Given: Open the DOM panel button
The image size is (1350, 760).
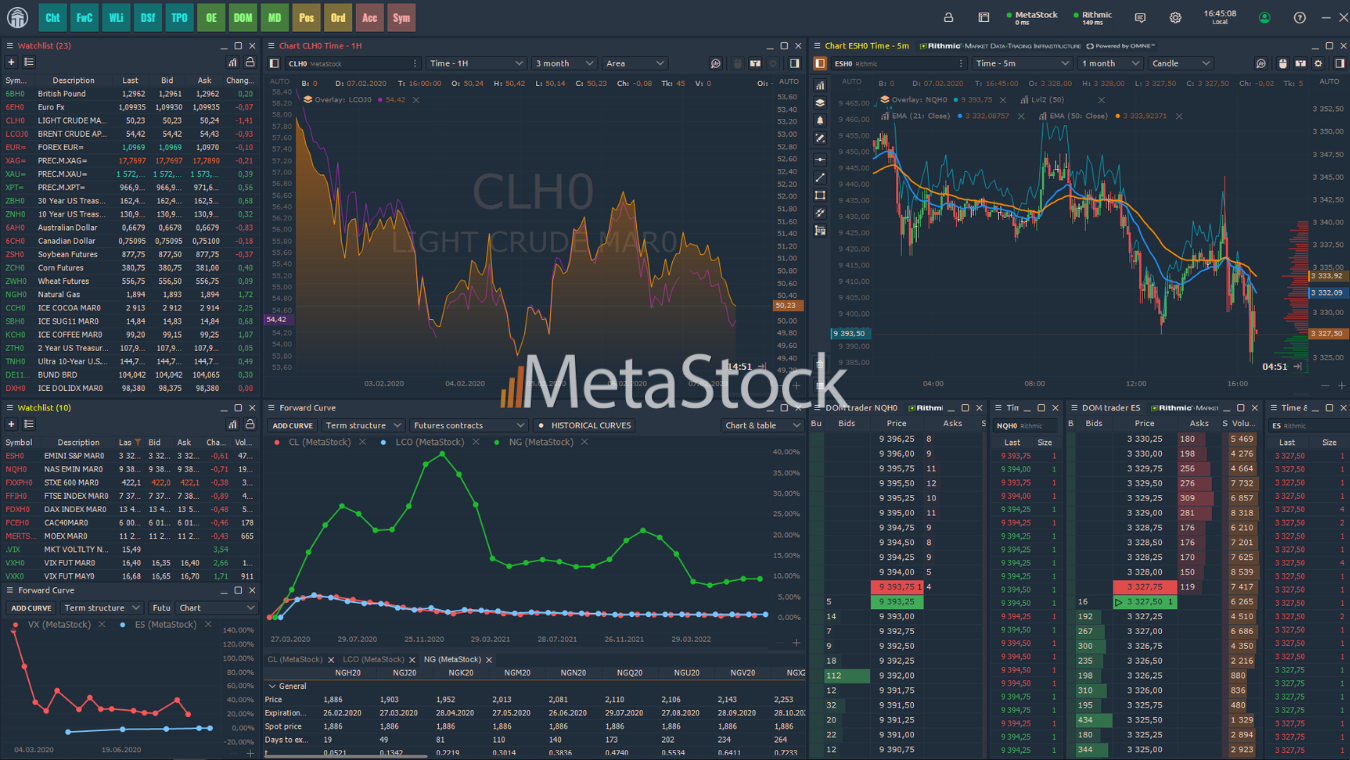Looking at the screenshot, I should 243,17.
